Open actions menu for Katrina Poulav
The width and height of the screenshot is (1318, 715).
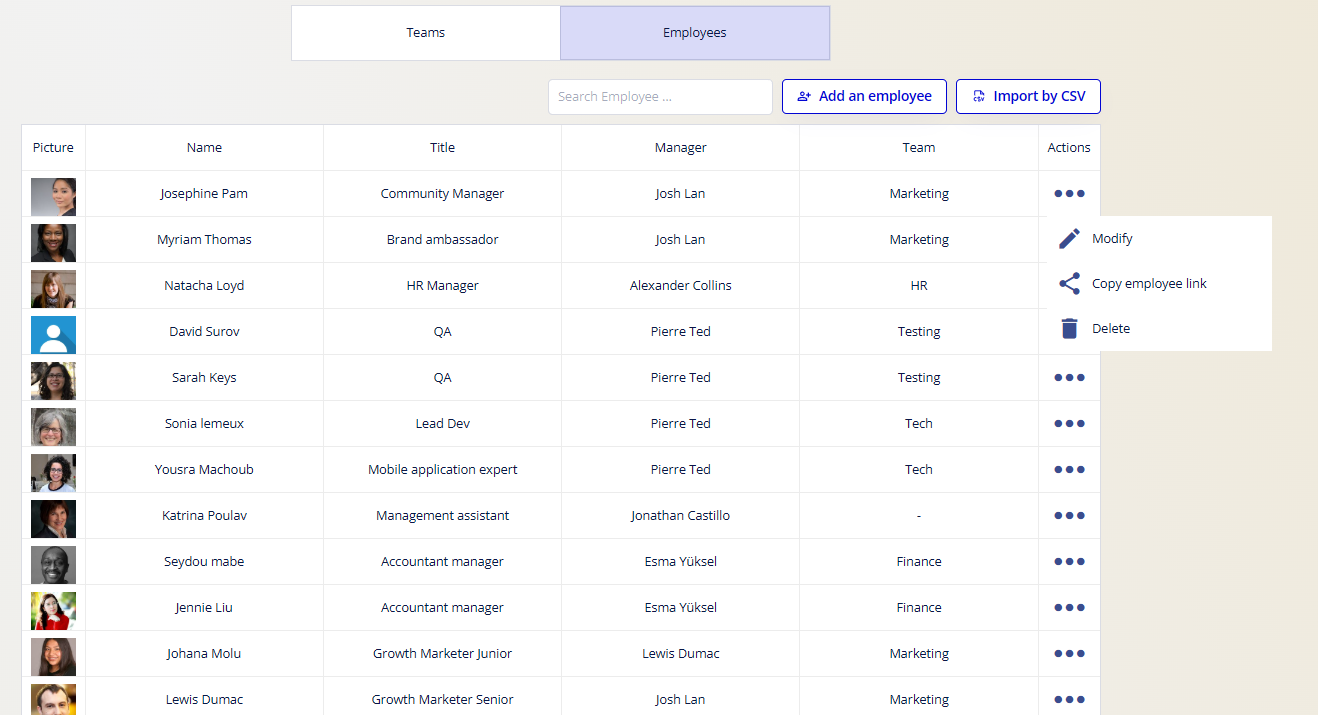click(1069, 516)
